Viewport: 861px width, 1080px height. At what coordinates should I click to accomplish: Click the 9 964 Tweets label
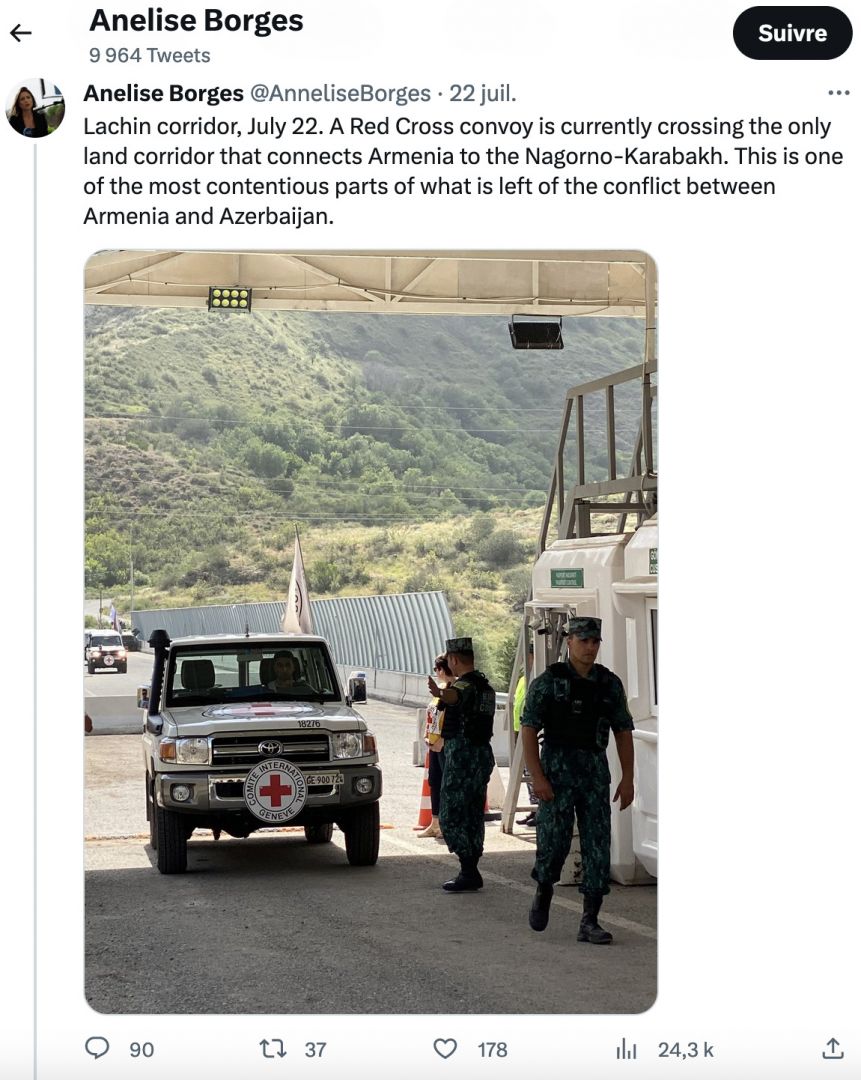pos(149,55)
